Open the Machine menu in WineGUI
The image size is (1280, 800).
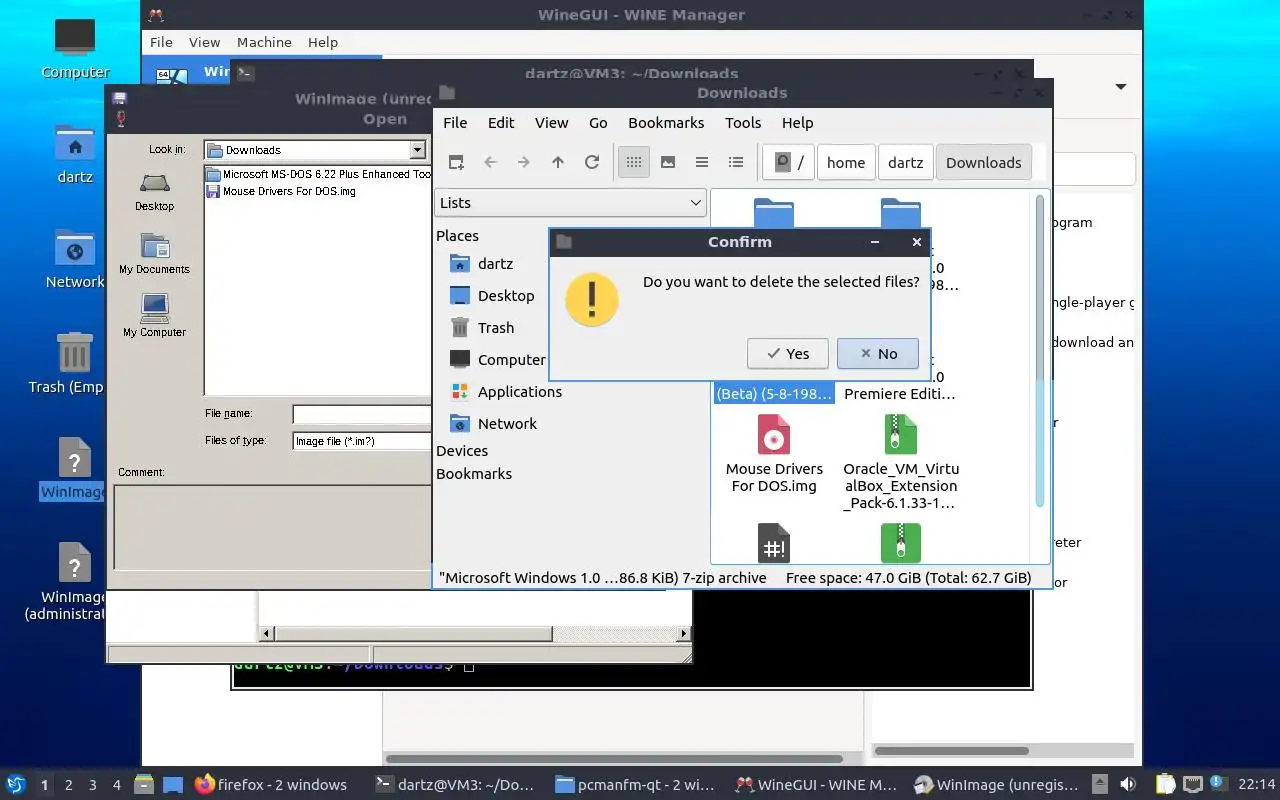[264, 42]
